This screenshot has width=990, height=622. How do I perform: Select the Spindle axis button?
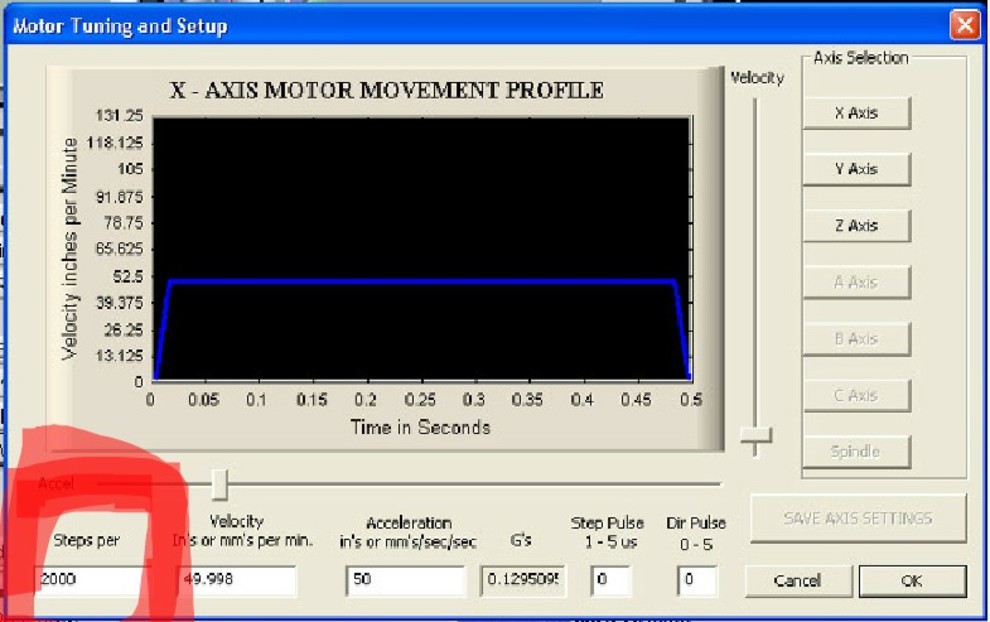[856, 452]
